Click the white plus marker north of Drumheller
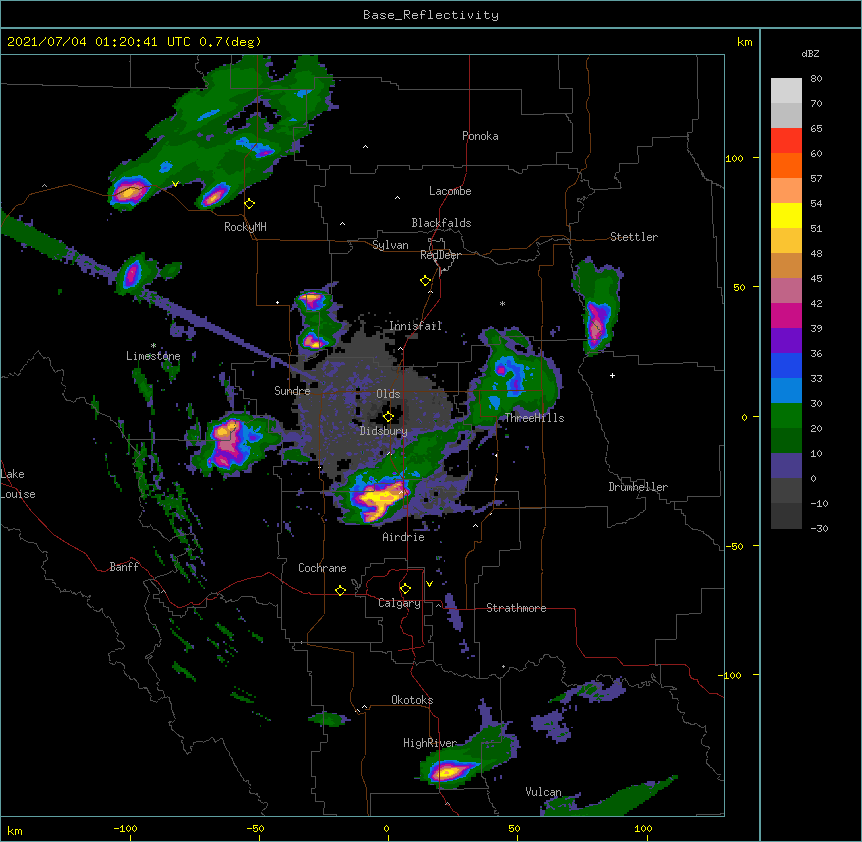The width and height of the screenshot is (862, 842). 612,375
